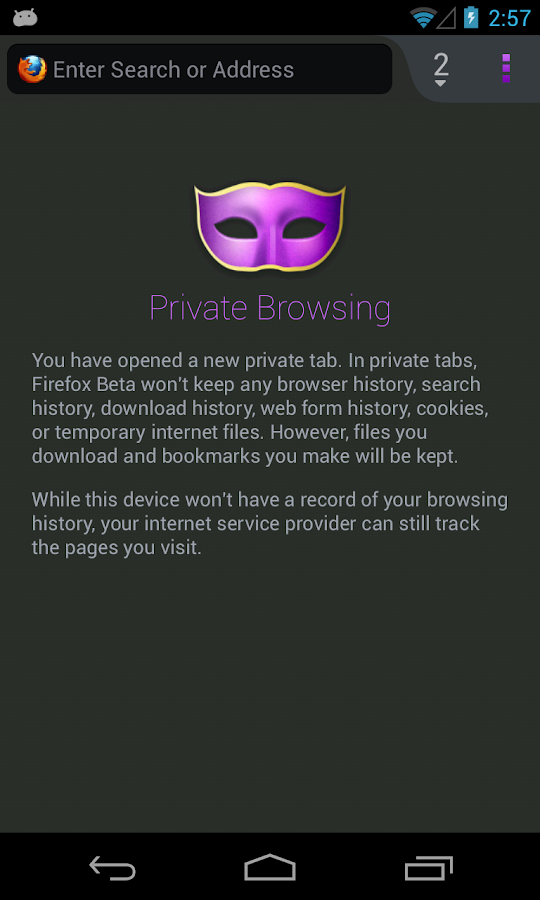Image resolution: width=540 pixels, height=900 pixels.
Task: Focus the Enter Search or Address field
Action: [x=200, y=69]
